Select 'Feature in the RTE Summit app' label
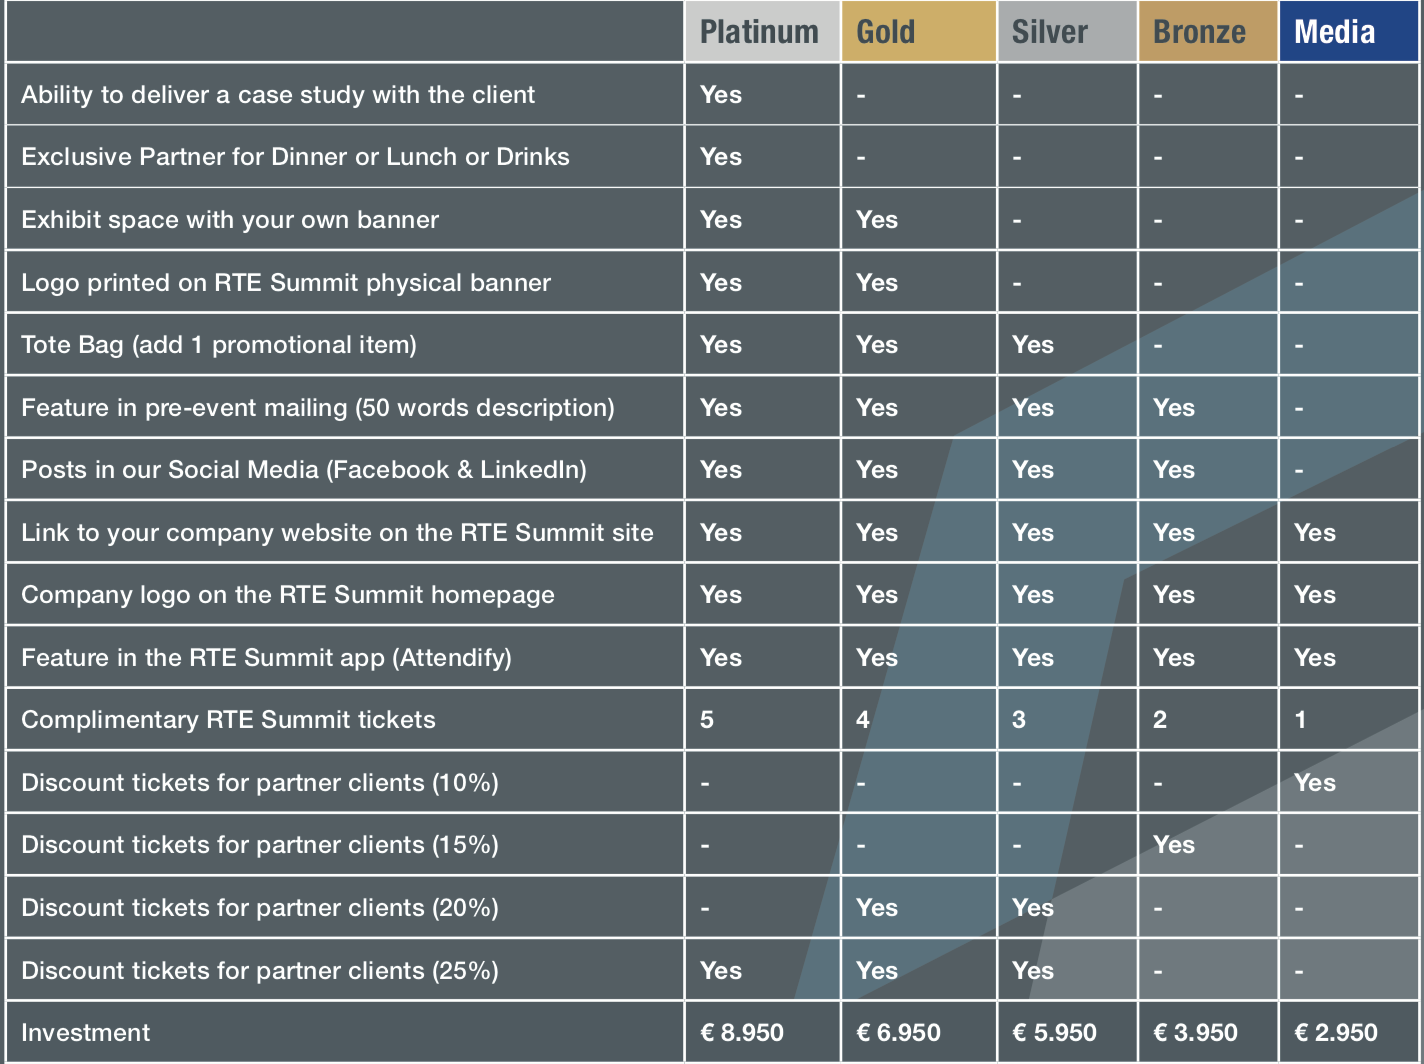The height and width of the screenshot is (1064, 1424). coord(266,658)
